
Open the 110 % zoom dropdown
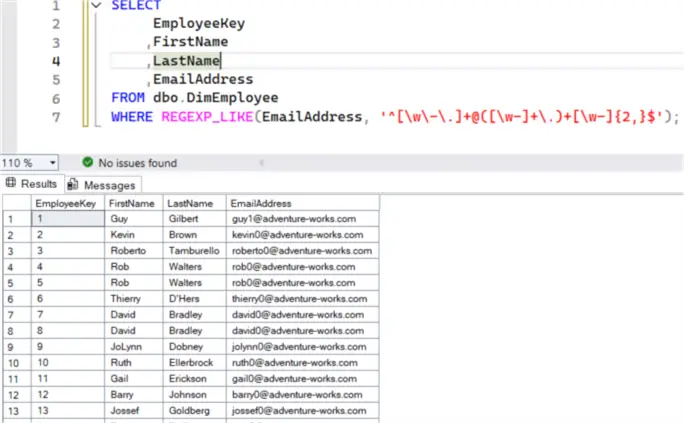52,163
